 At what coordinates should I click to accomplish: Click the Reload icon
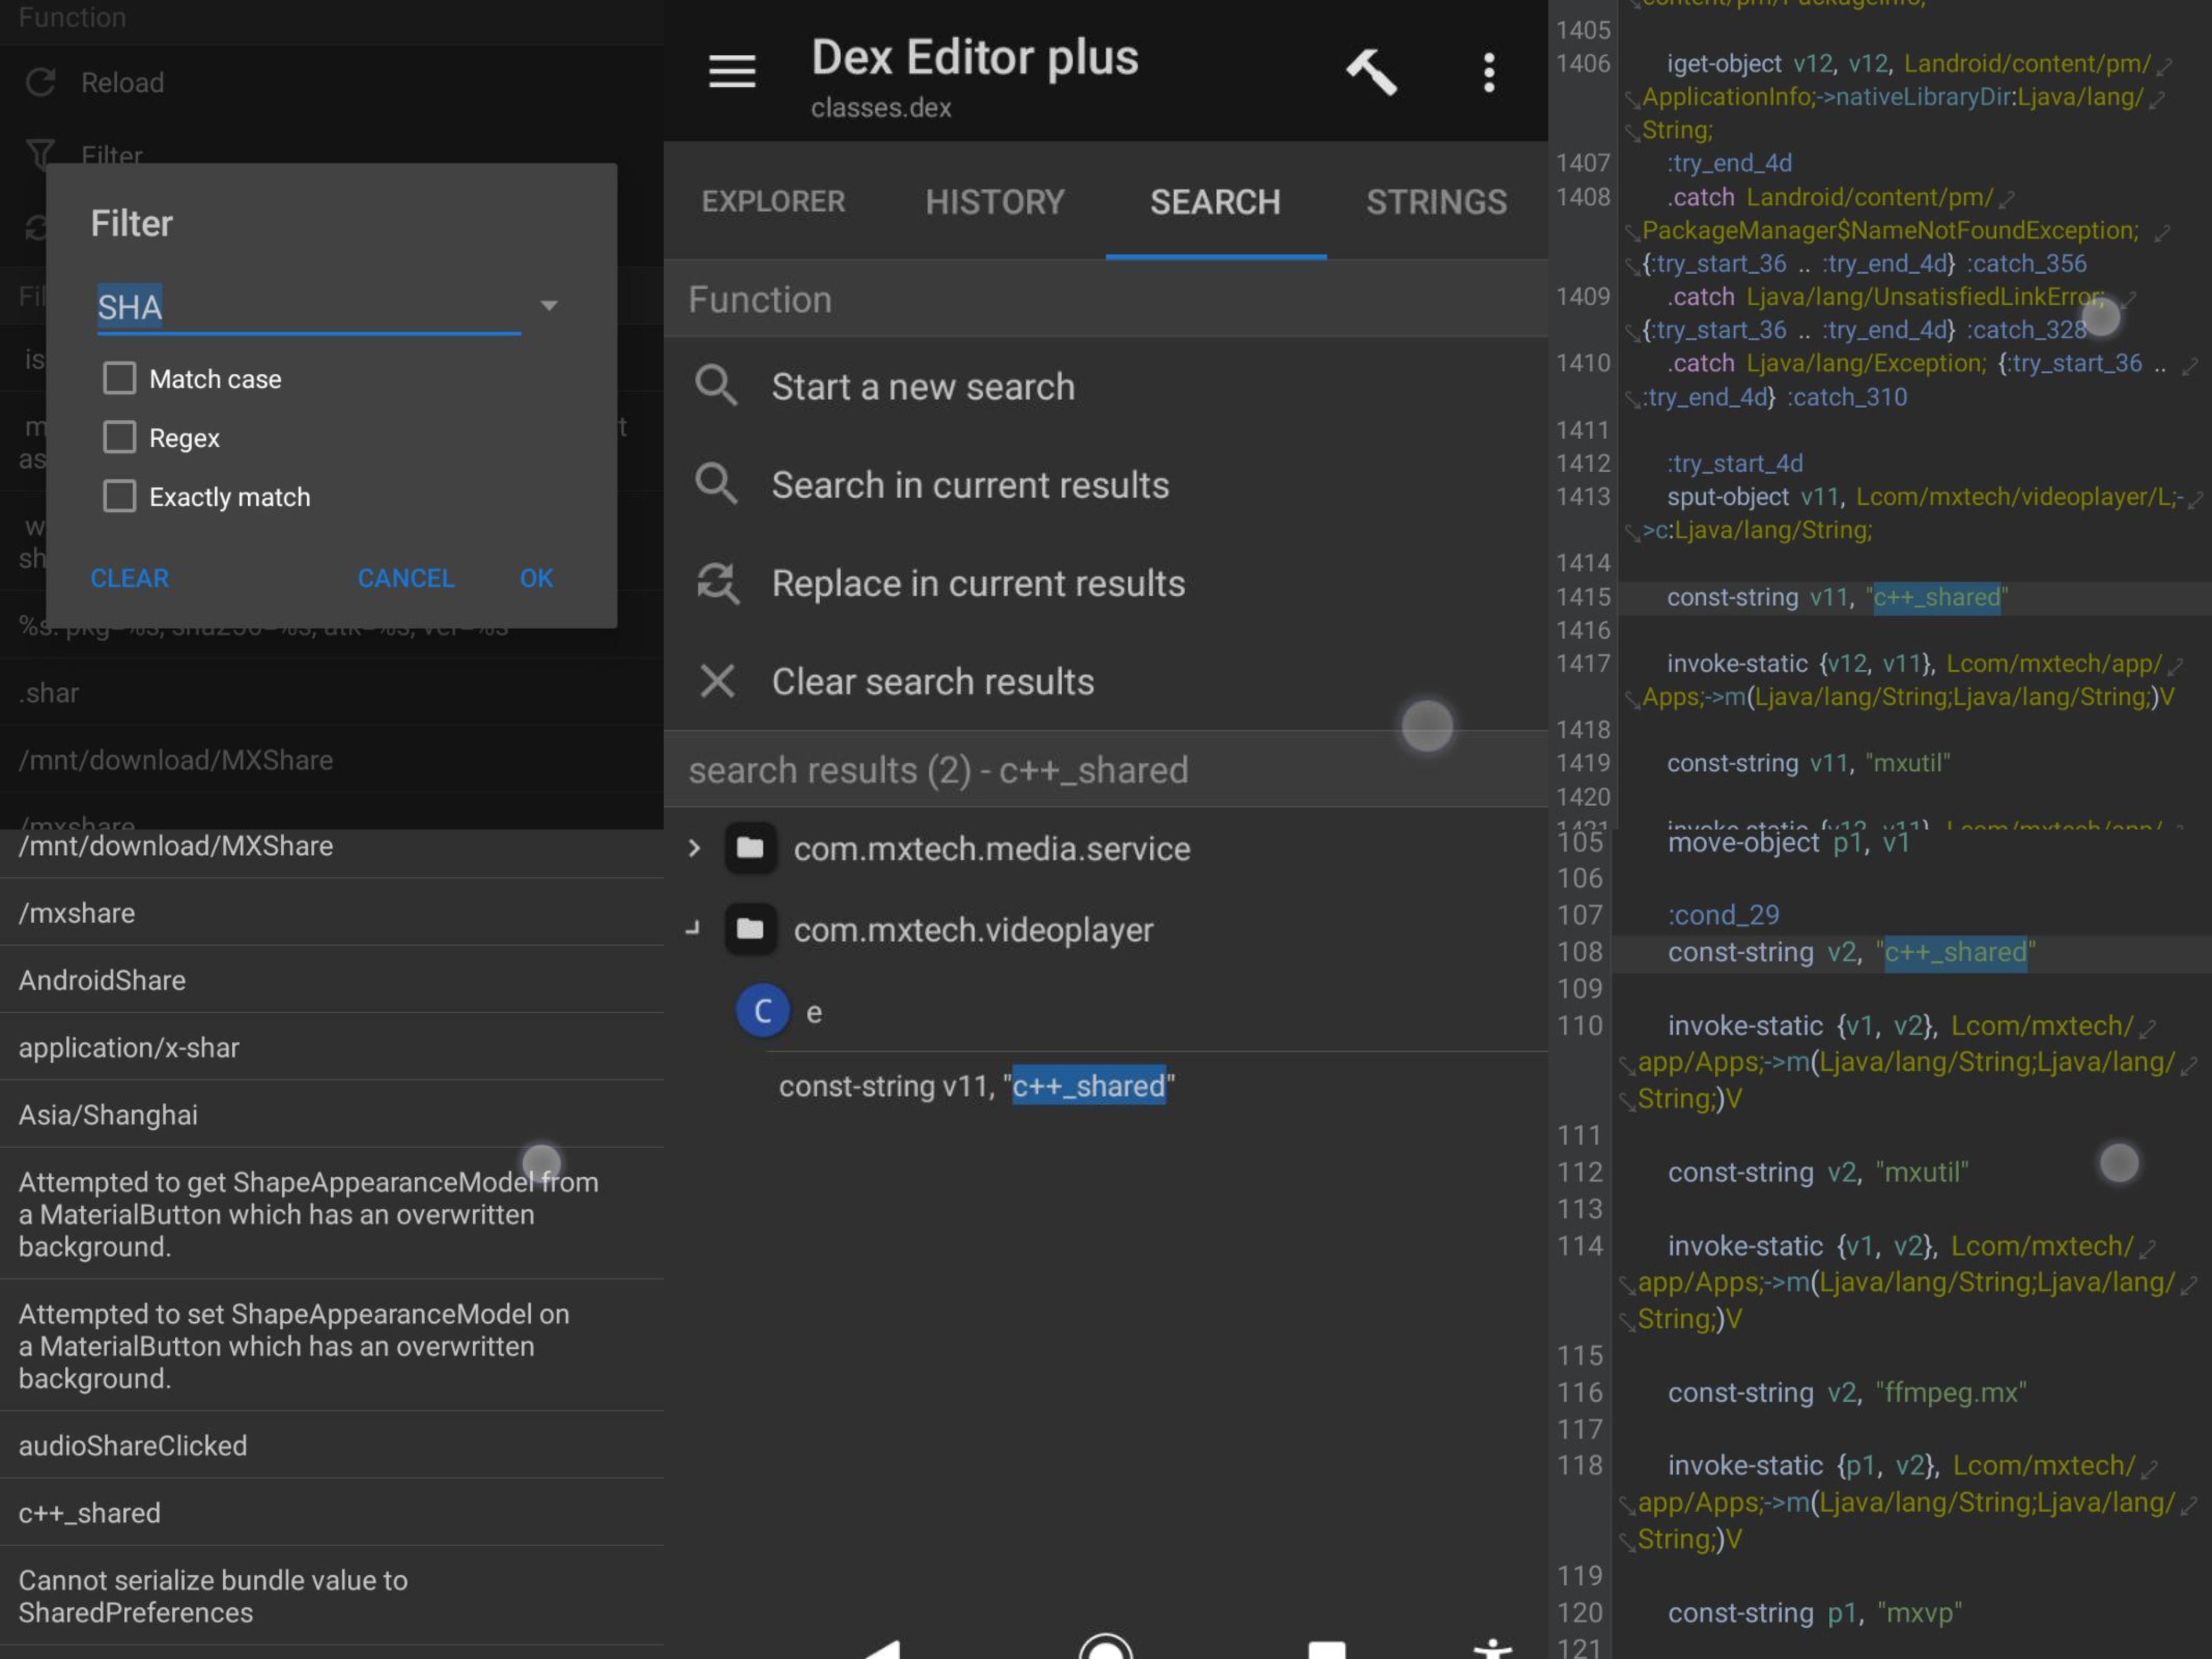tap(40, 82)
